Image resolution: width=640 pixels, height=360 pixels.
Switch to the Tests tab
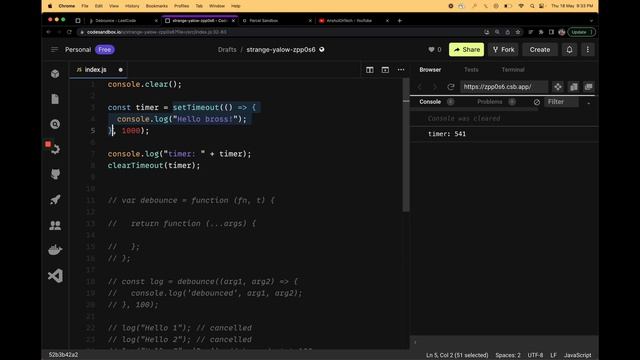[471, 70]
